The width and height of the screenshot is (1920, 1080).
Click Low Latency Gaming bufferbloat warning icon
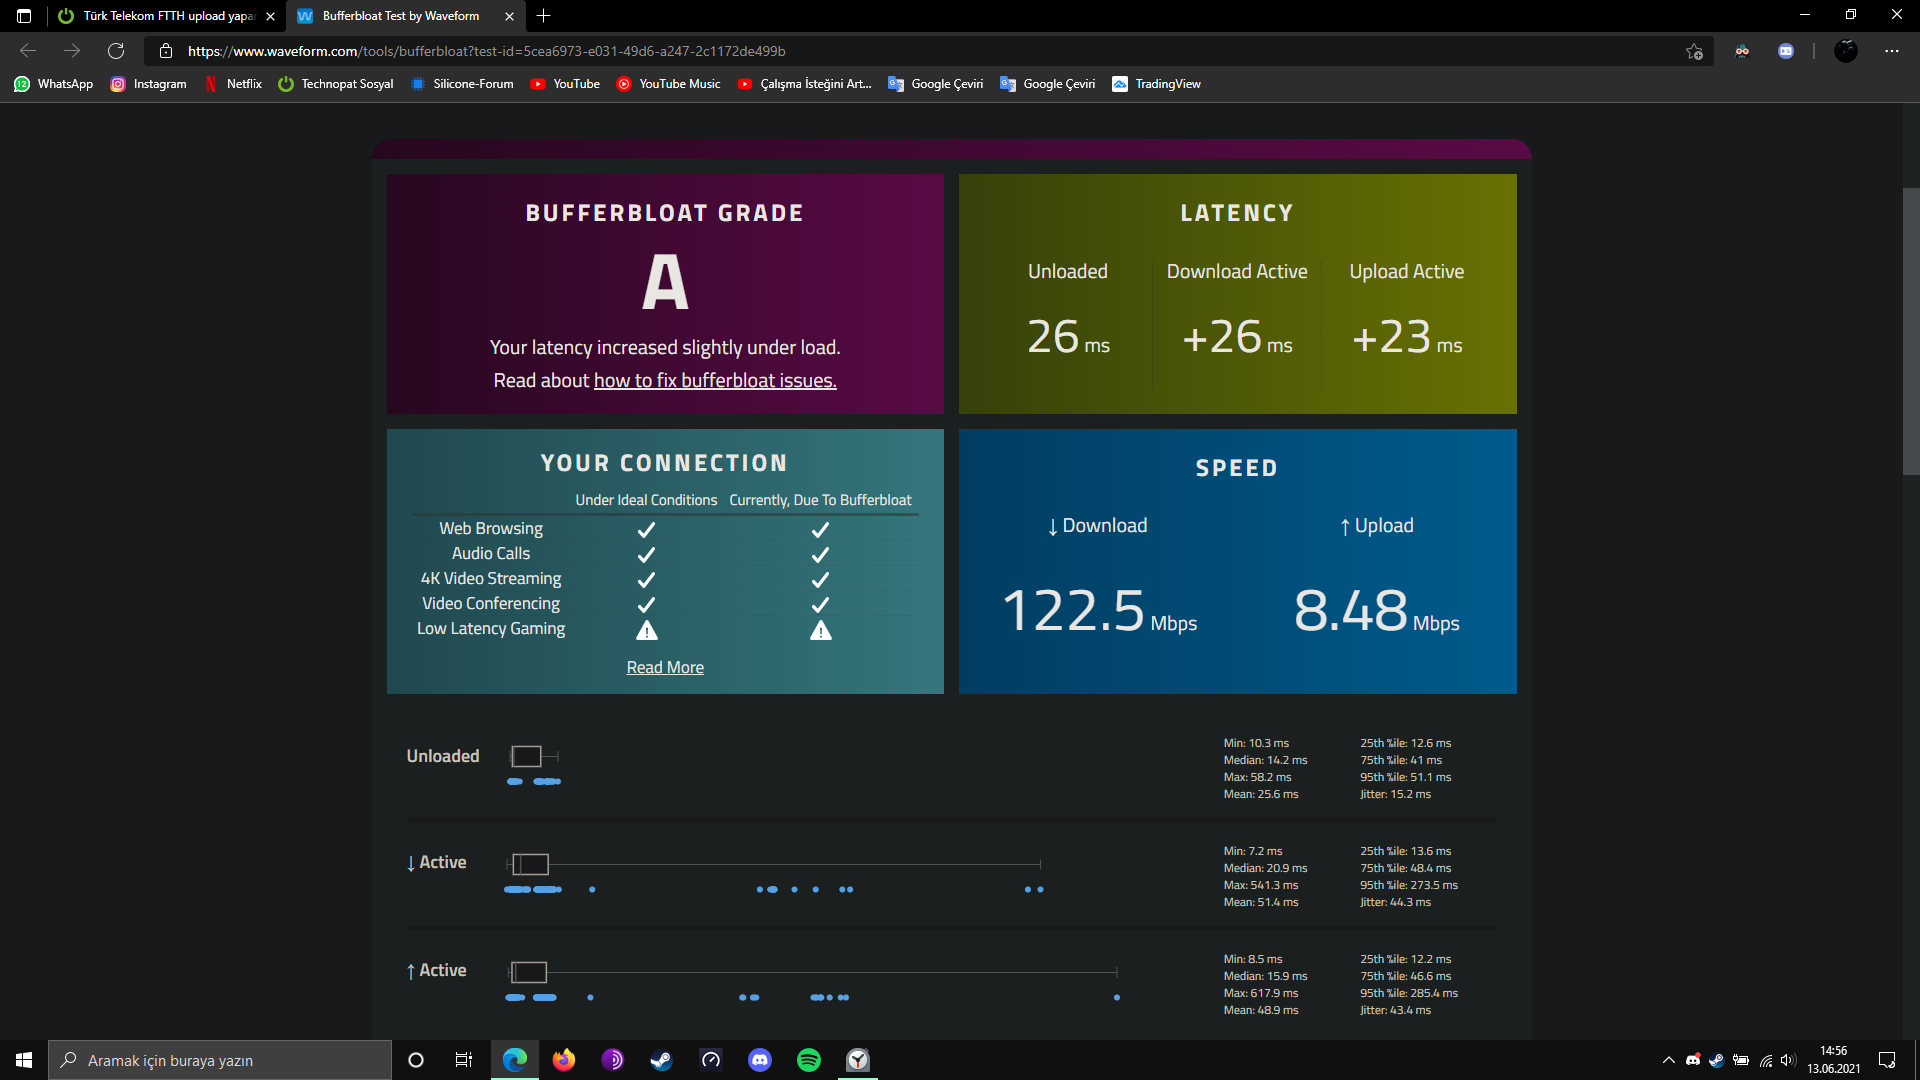(820, 630)
